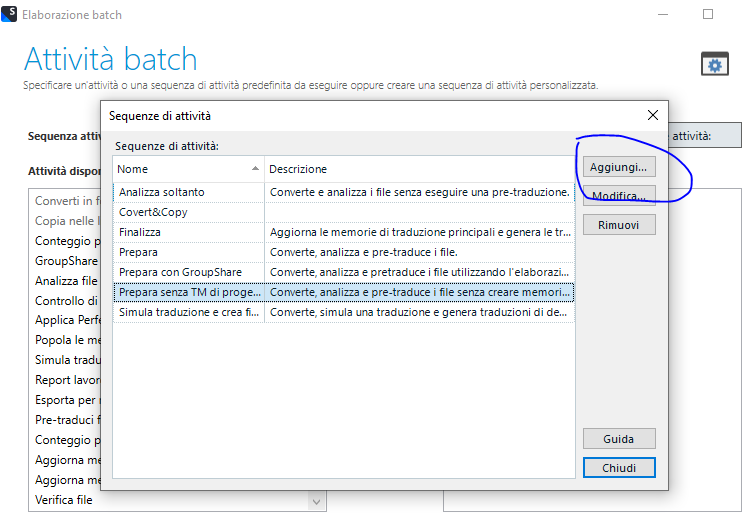Sort list by Nome column header
743x529 pixels.
pos(188,169)
